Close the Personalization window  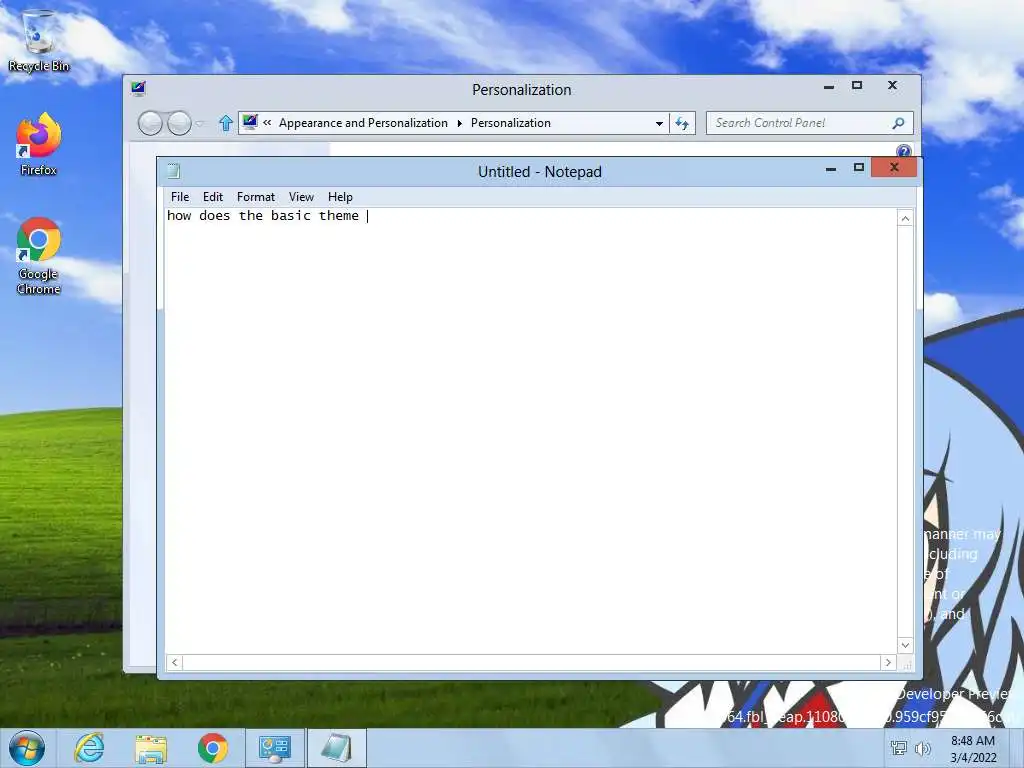[x=892, y=86]
